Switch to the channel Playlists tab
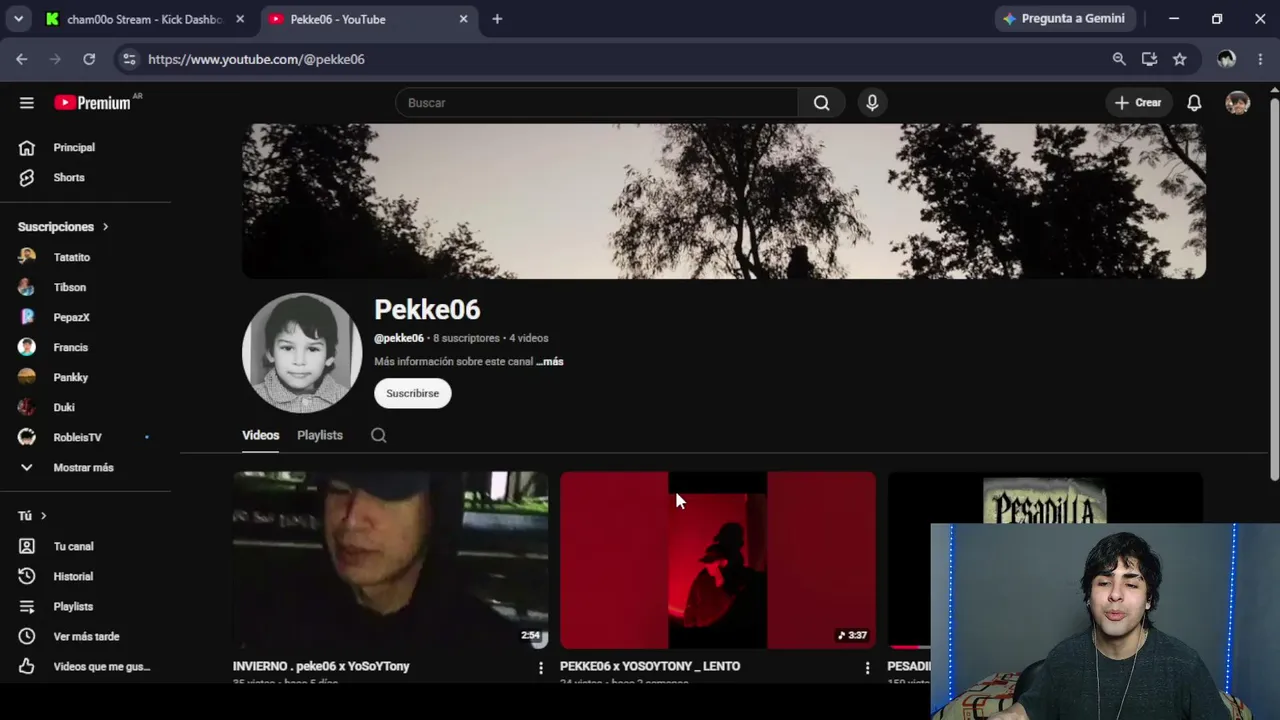 (x=320, y=435)
